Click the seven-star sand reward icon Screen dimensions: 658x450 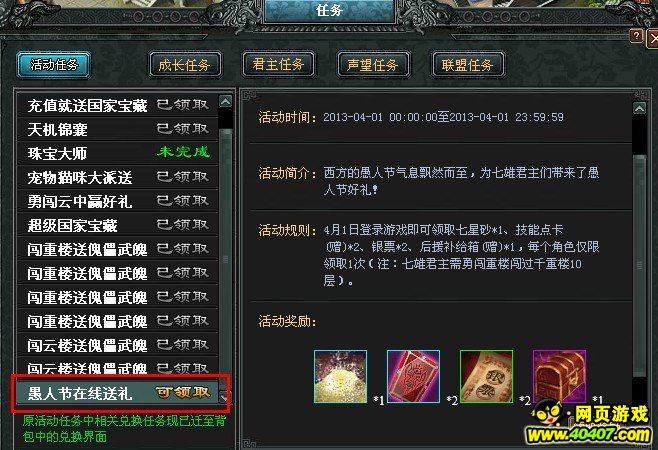[340, 377]
